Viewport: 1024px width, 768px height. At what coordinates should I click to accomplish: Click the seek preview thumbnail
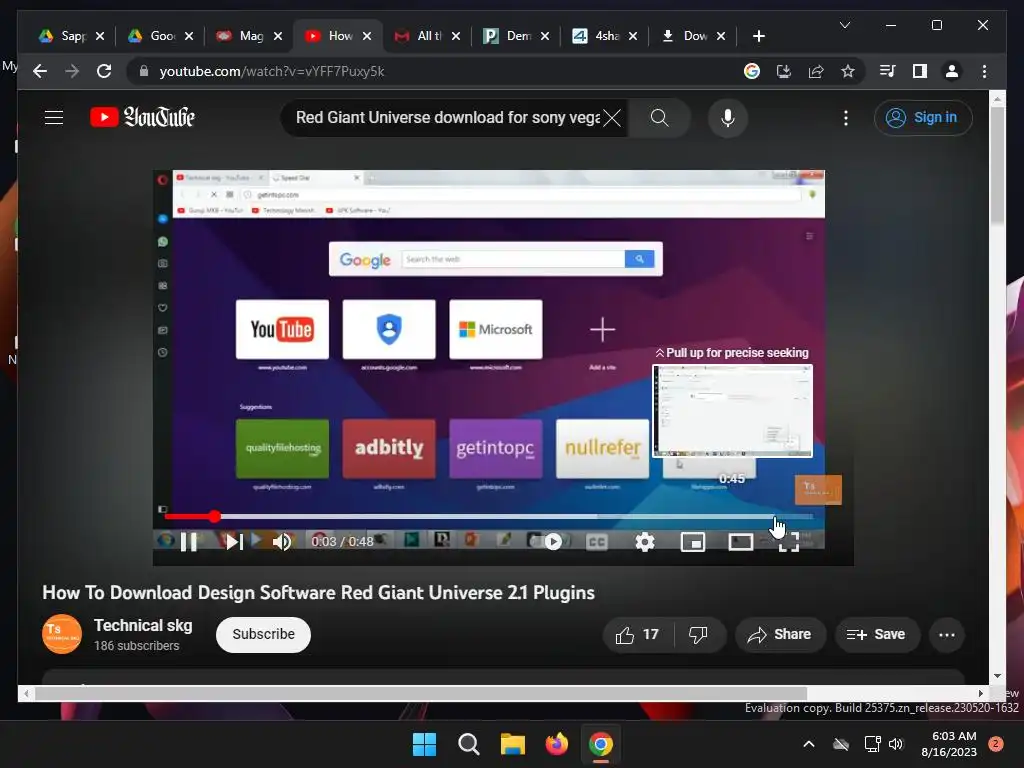pyautogui.click(x=732, y=411)
